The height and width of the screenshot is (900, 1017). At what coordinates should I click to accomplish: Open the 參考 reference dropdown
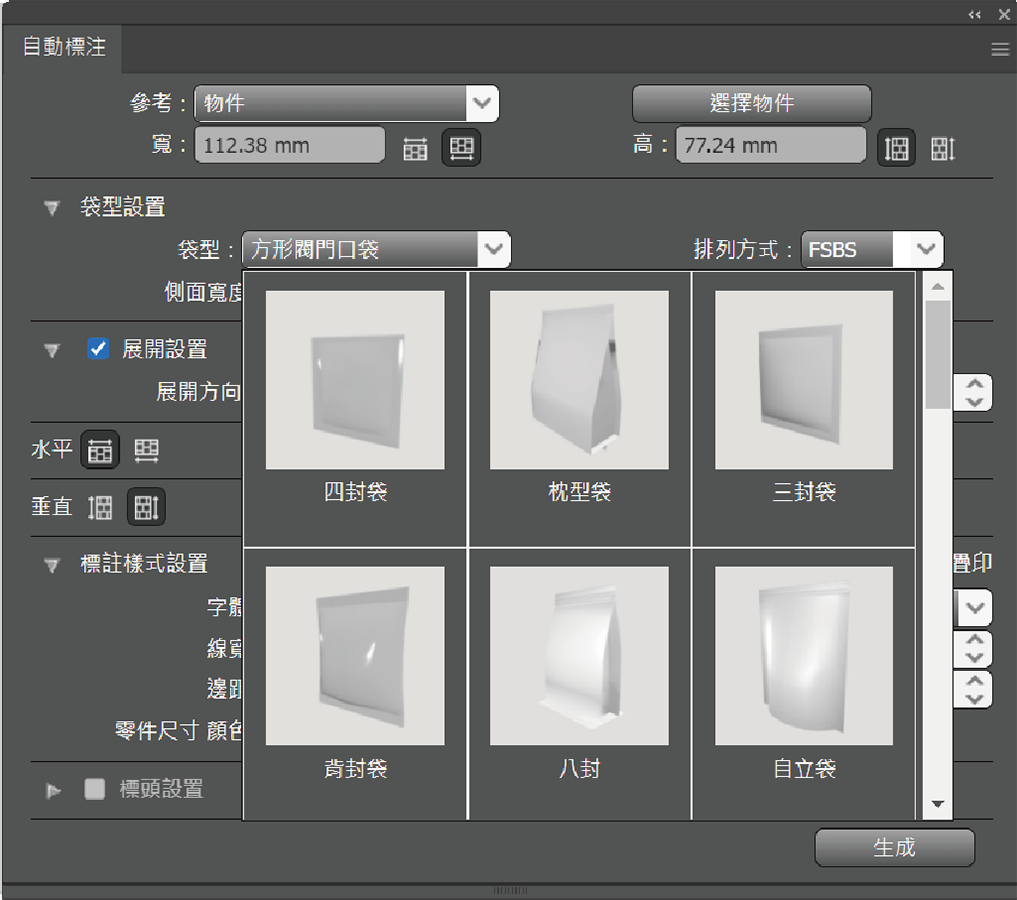pos(483,103)
